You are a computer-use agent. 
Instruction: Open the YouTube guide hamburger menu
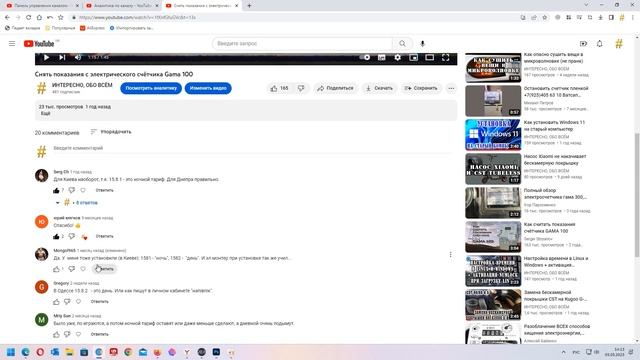(x=12, y=43)
